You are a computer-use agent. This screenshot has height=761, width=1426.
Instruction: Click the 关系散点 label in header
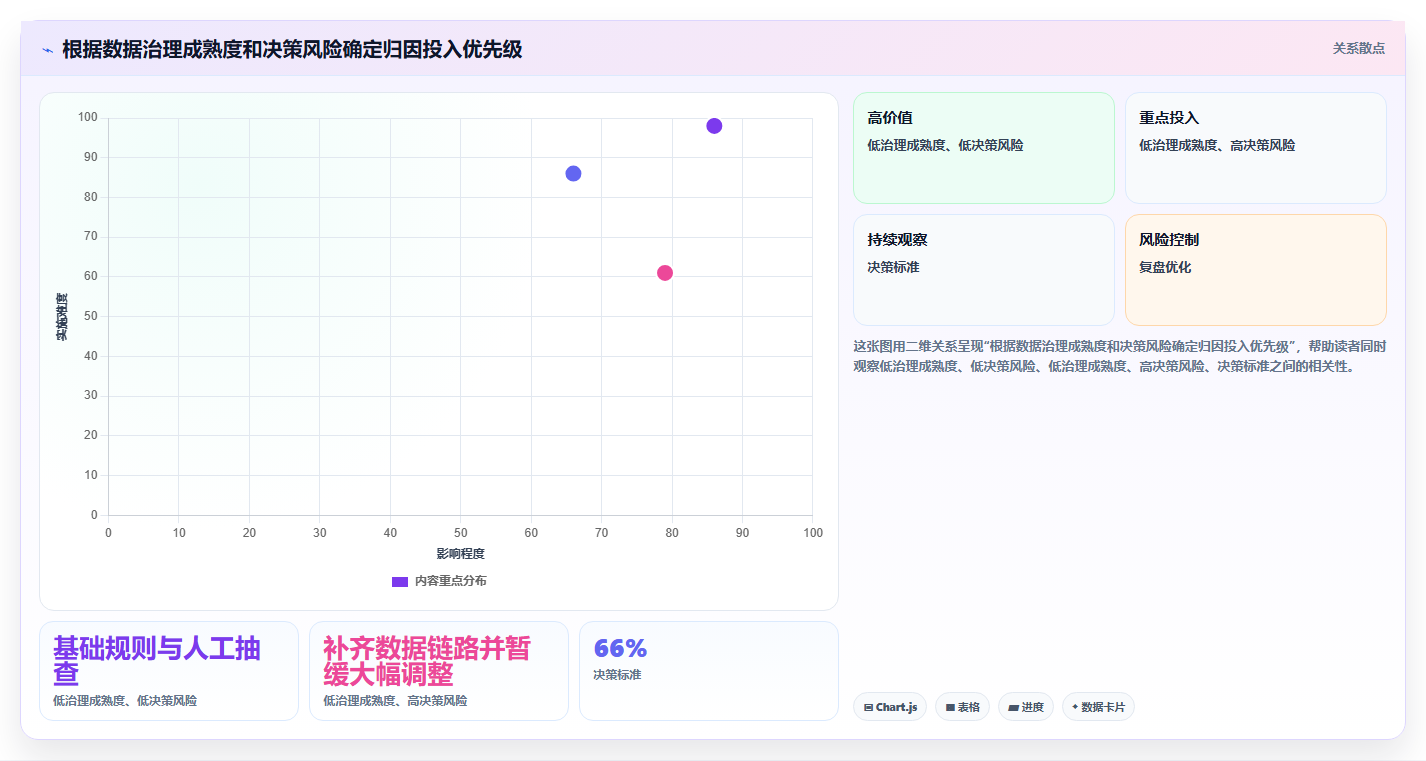point(1358,48)
